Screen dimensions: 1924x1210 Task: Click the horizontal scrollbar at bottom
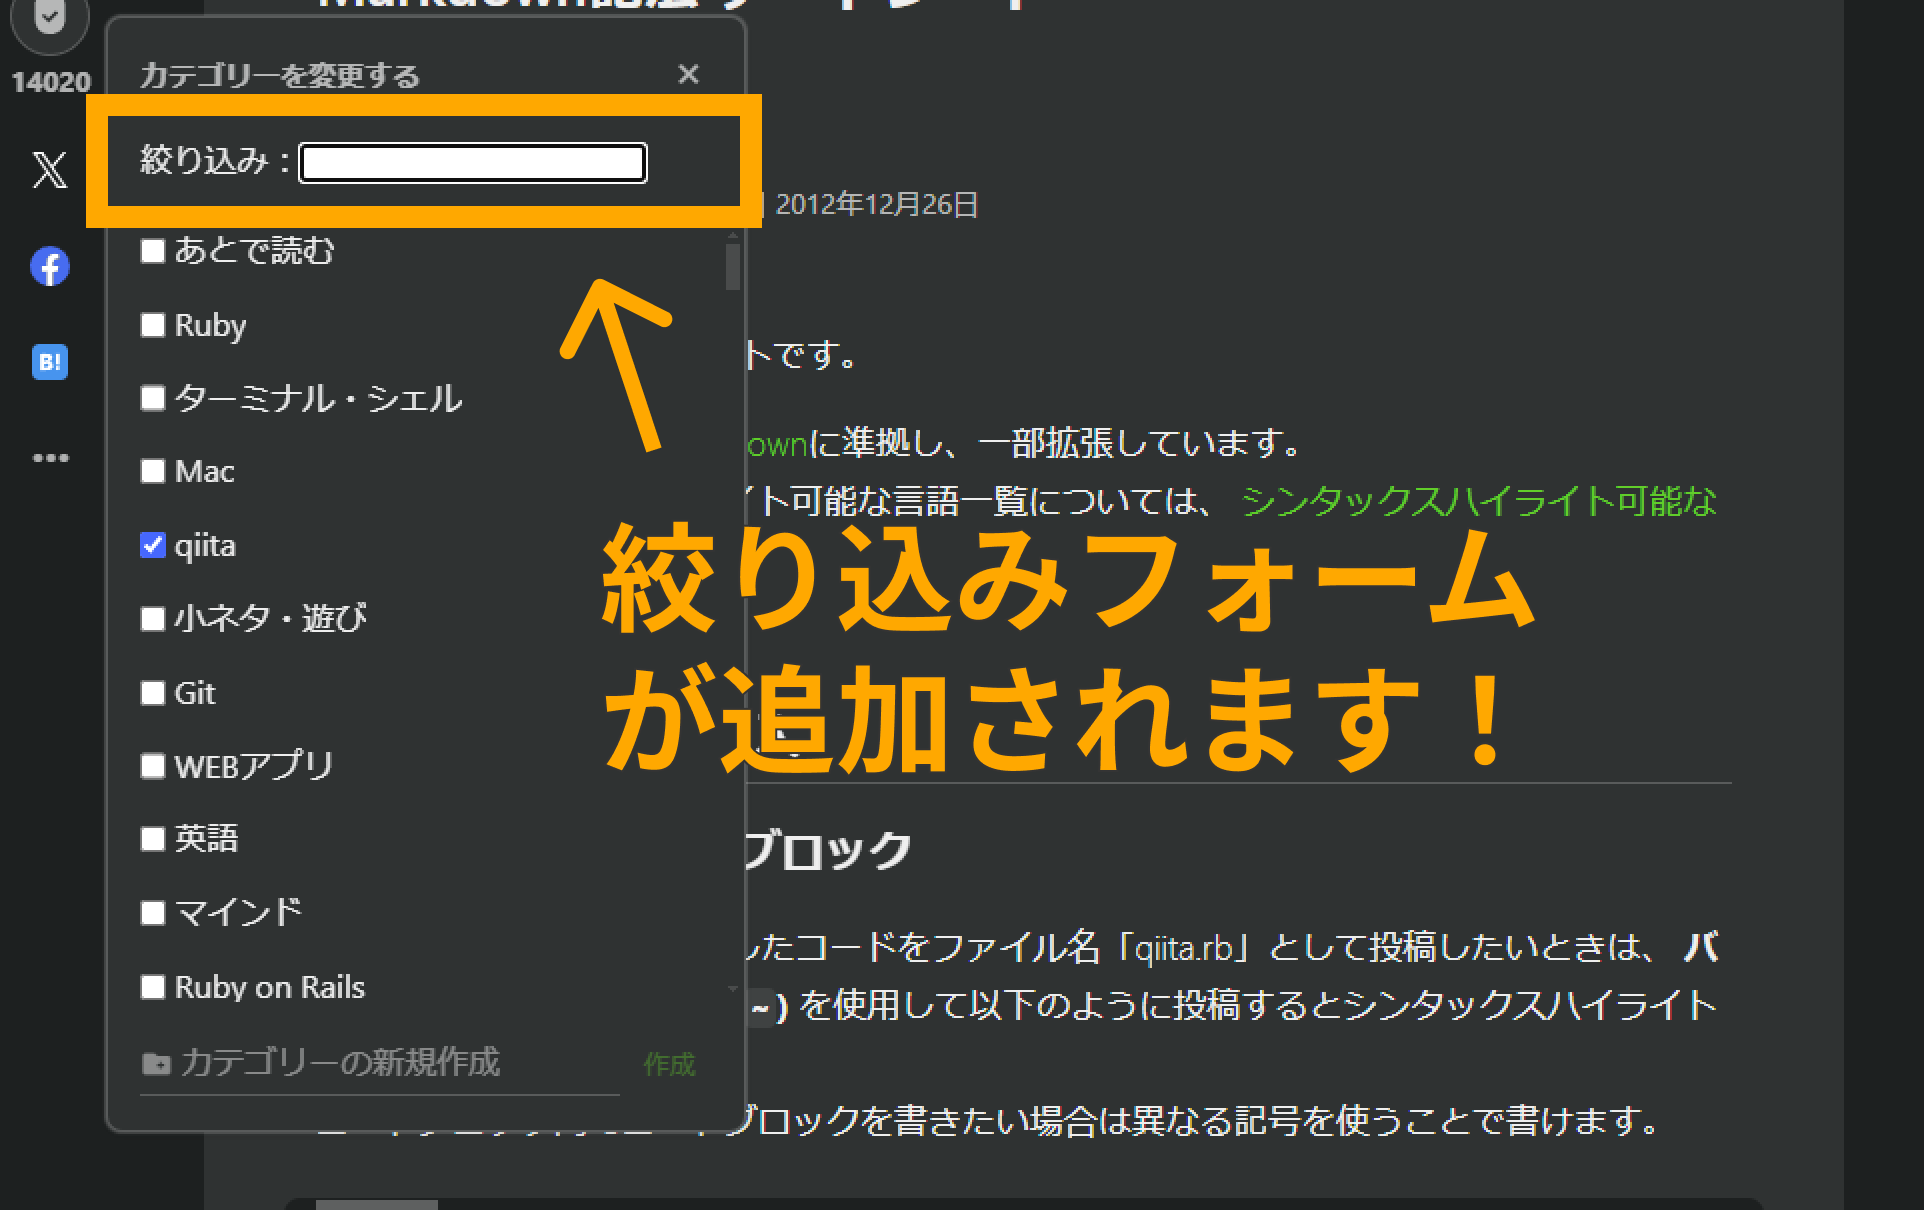(377, 1204)
